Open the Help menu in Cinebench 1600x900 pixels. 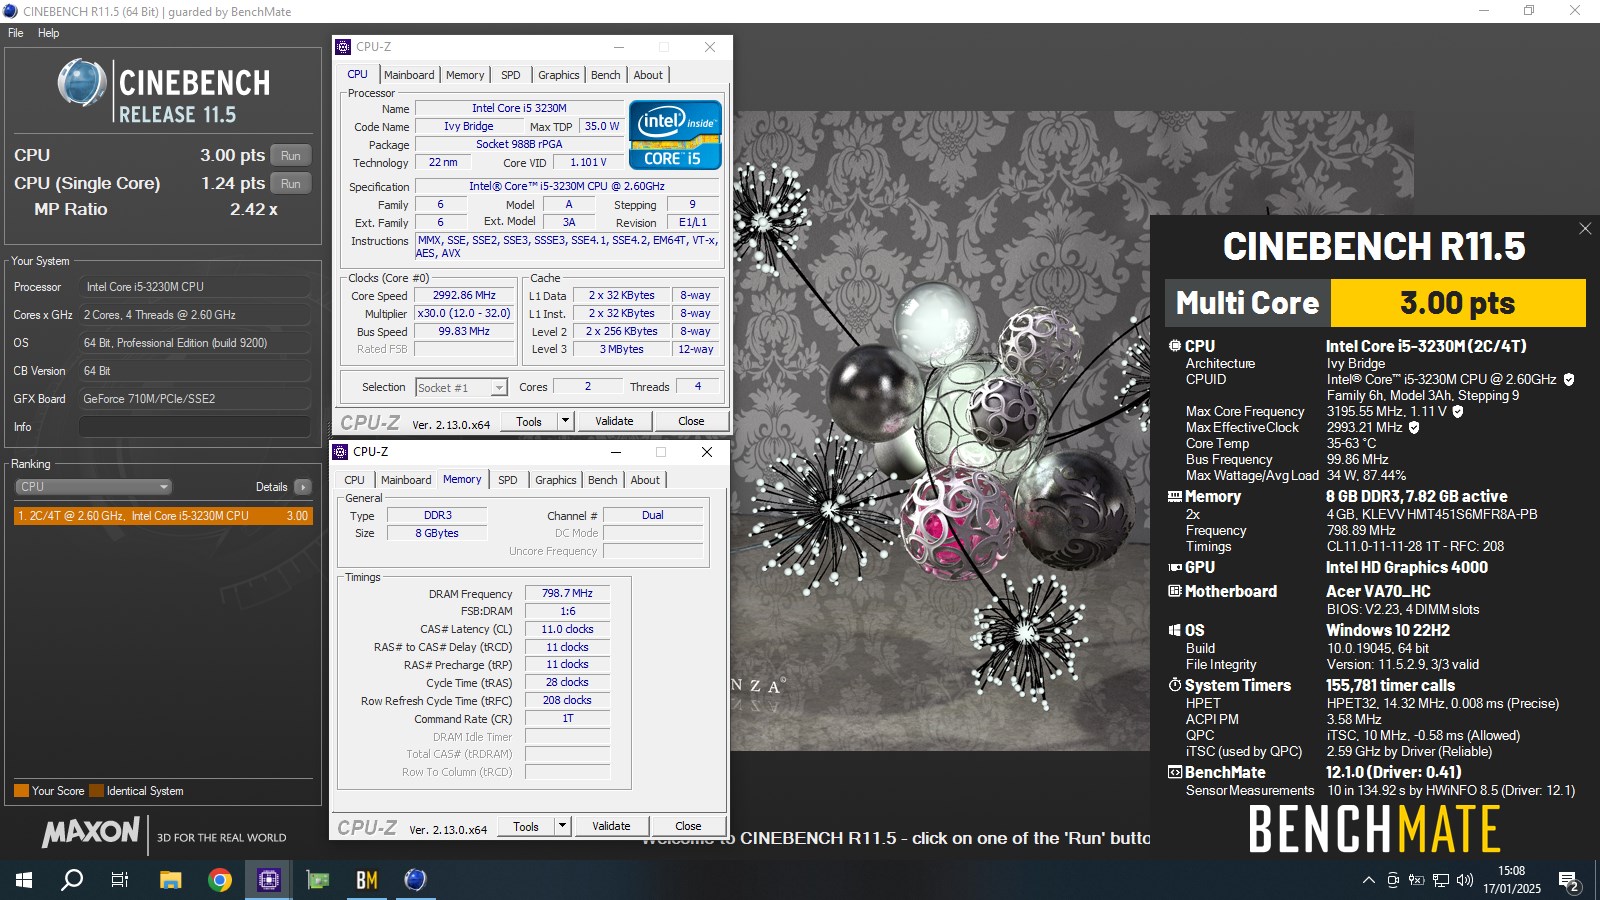[x=48, y=33]
